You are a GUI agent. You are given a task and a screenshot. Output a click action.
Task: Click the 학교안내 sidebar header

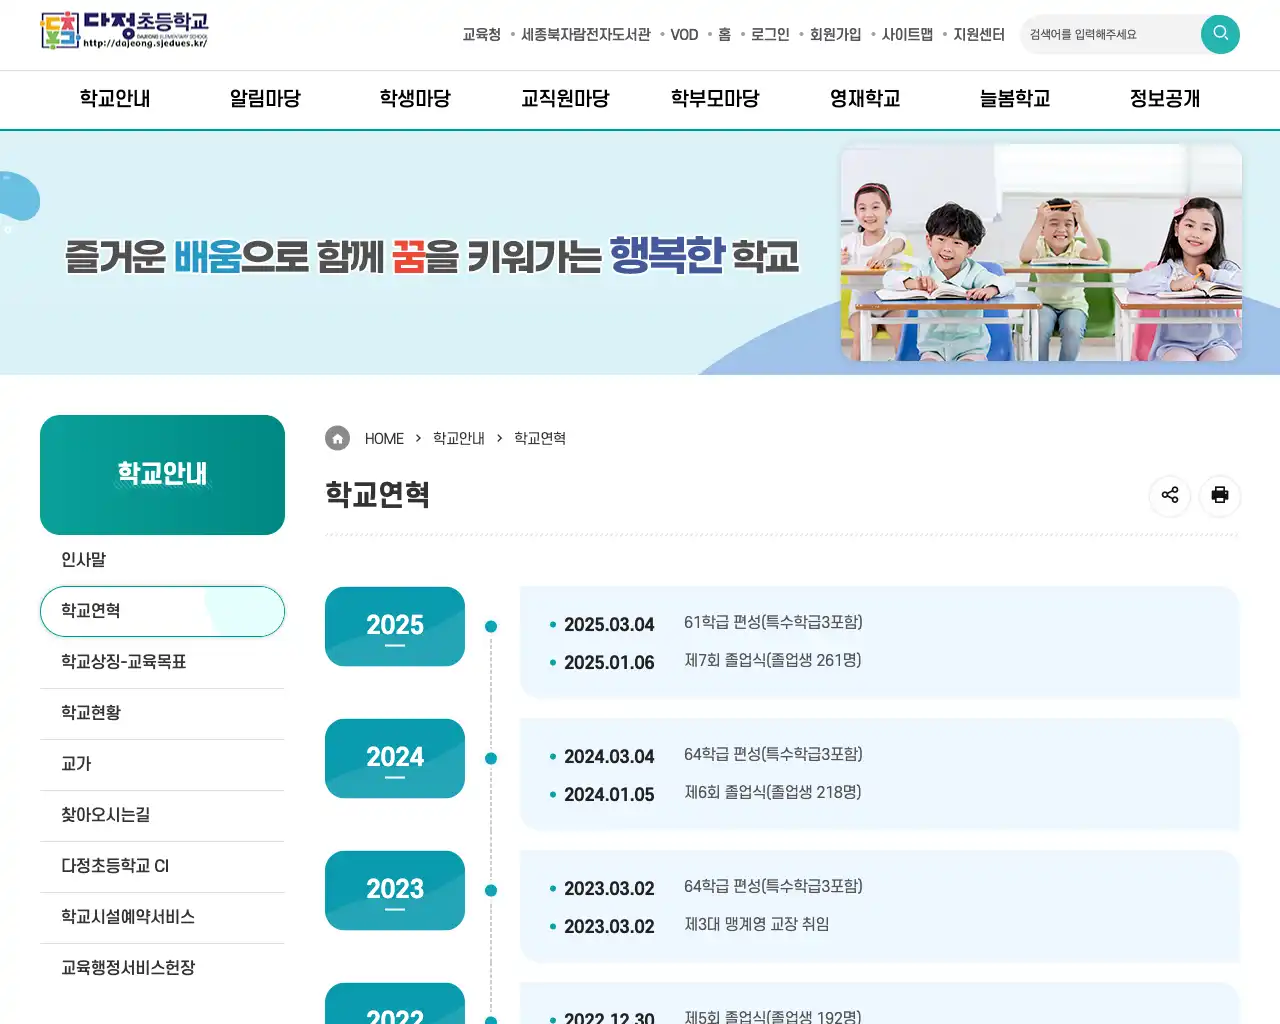(162, 475)
